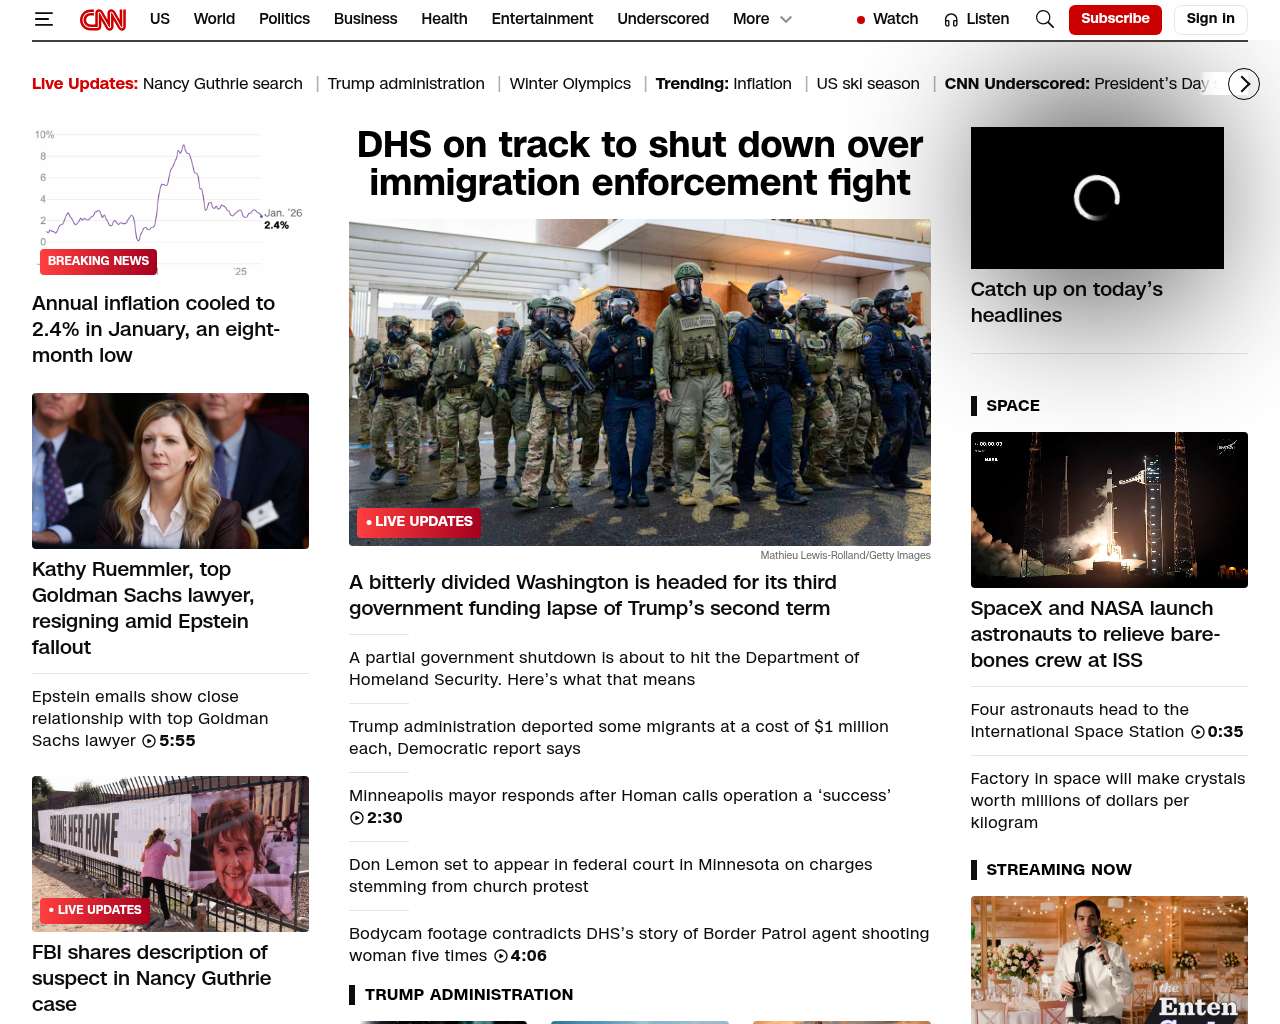Open the inflation chart breaking news image
1280x1024 pixels.
point(170,202)
